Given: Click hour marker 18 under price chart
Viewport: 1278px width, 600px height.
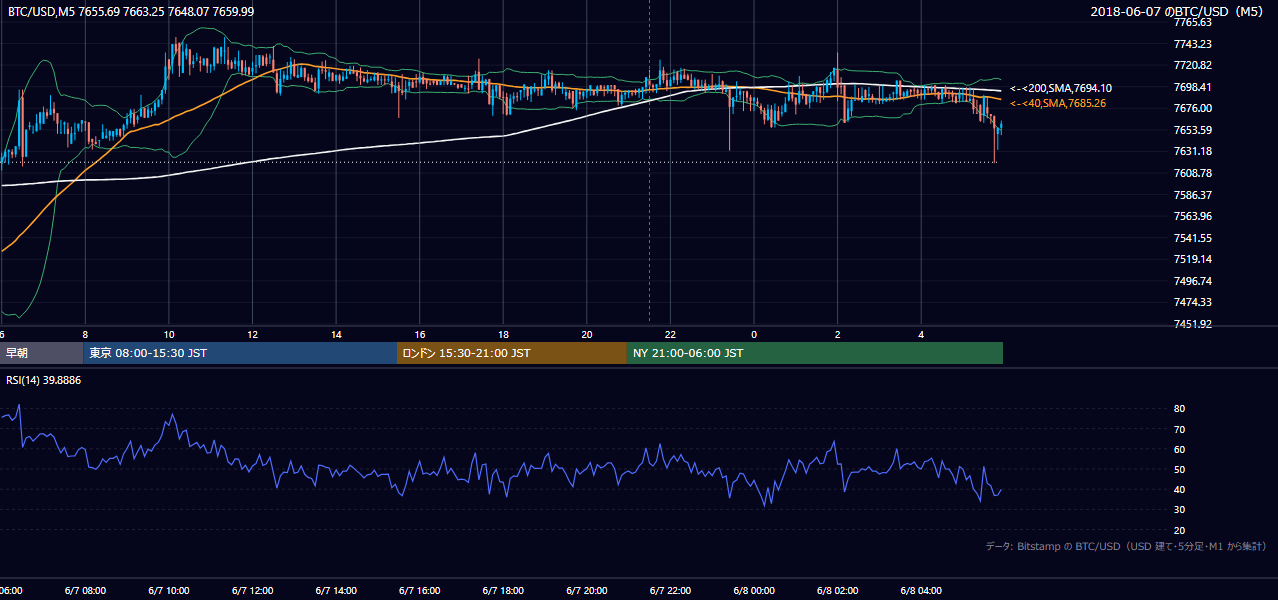Looking at the screenshot, I should 503,334.
